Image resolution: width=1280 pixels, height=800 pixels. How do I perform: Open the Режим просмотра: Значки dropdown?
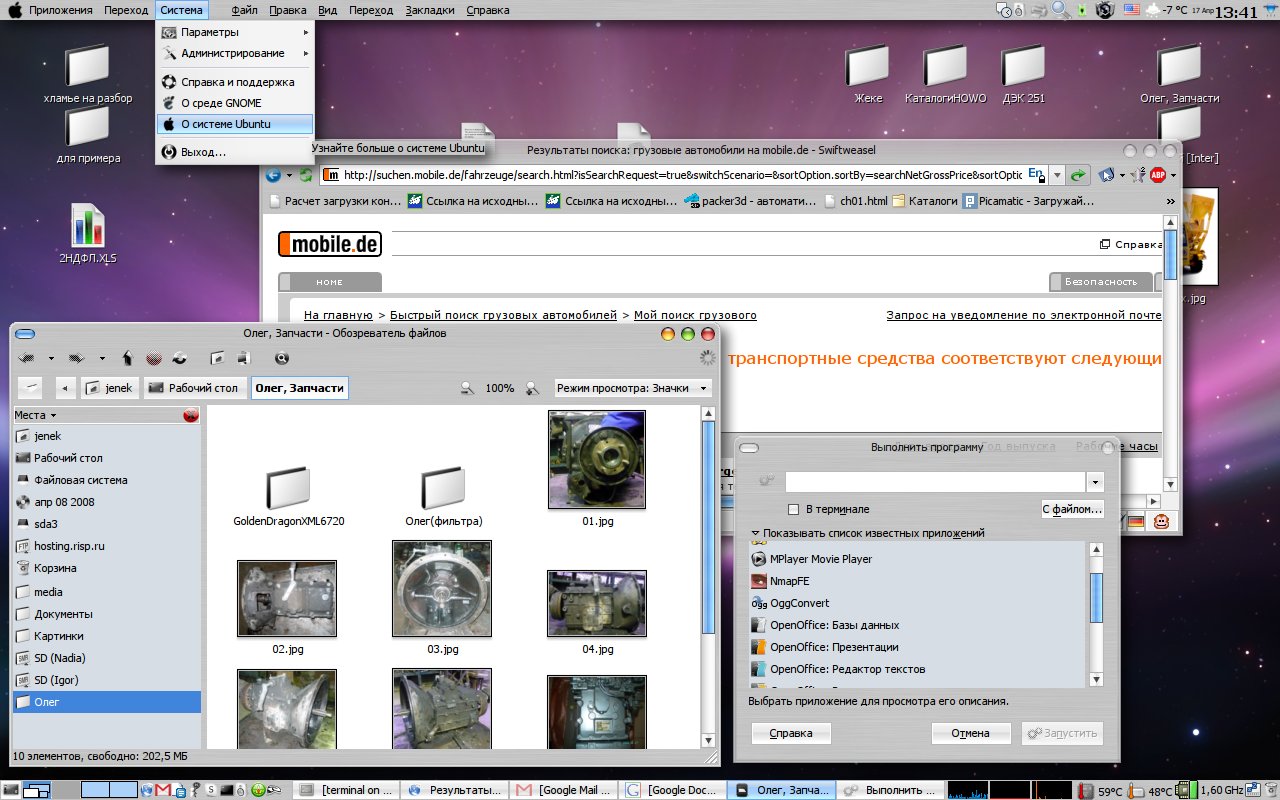click(x=633, y=388)
